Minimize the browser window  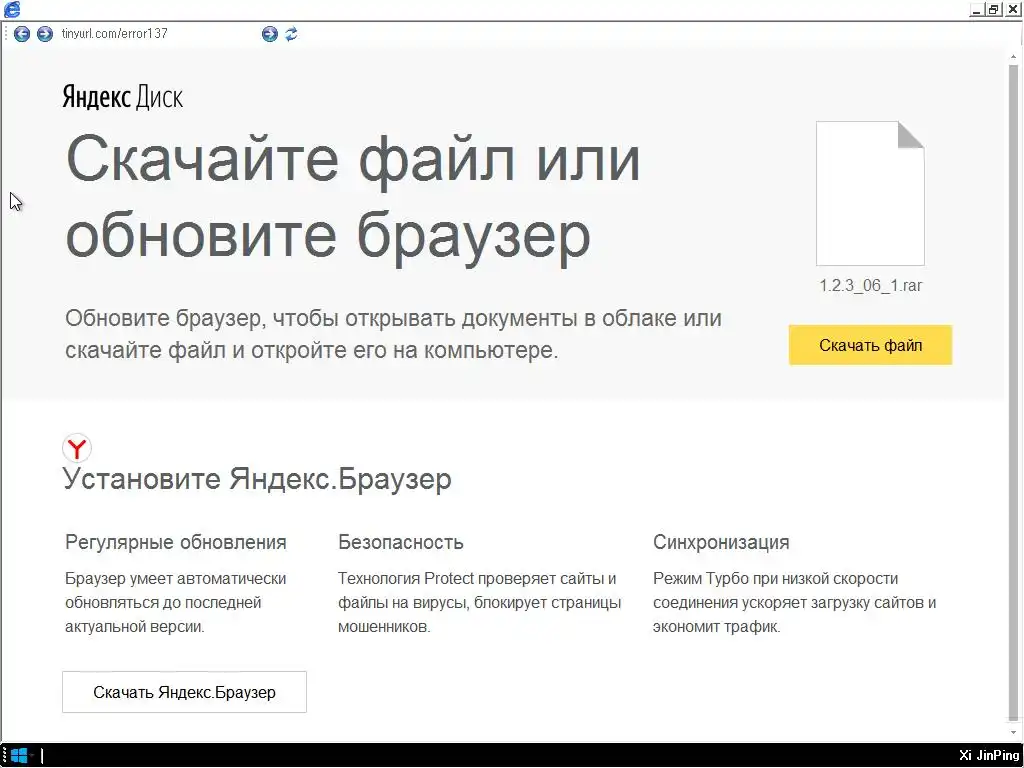coord(977,10)
